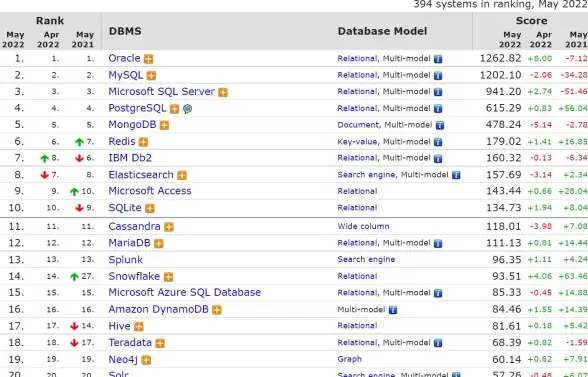Click the blue info icon in MongoDB's model column
588x377 pixels.
click(x=440, y=125)
